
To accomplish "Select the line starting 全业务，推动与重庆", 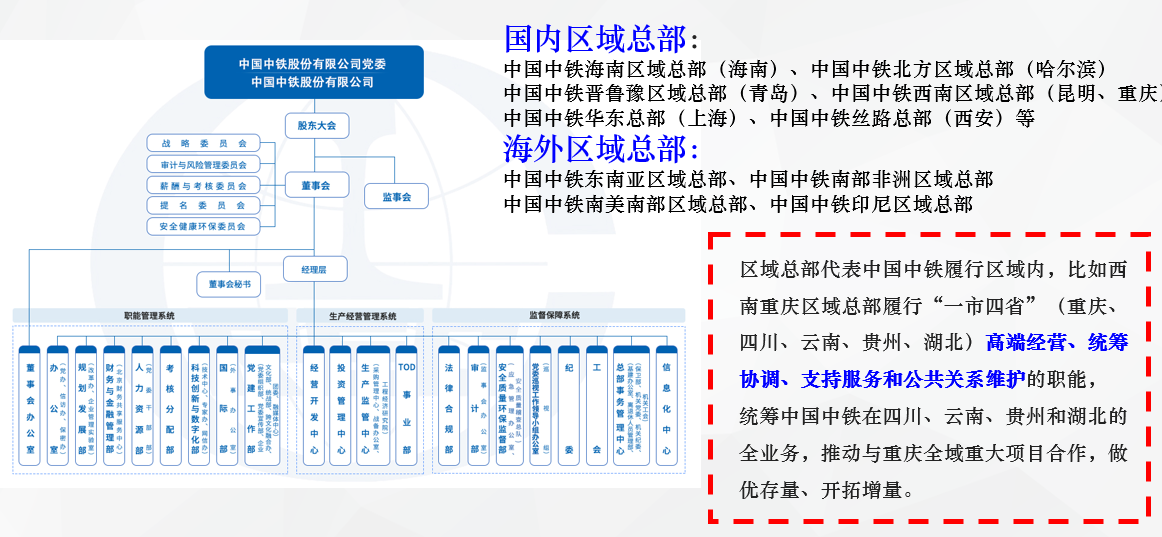I will pyautogui.click(x=934, y=453).
